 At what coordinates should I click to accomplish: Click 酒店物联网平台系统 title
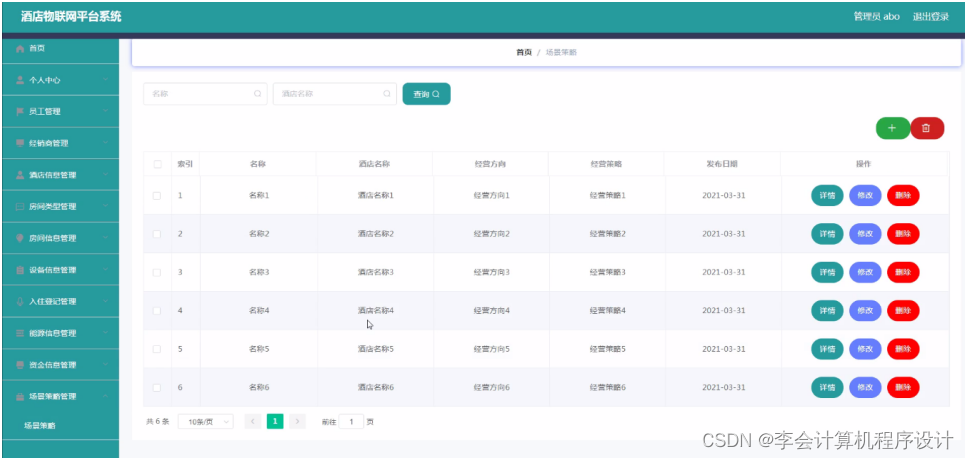71,17
